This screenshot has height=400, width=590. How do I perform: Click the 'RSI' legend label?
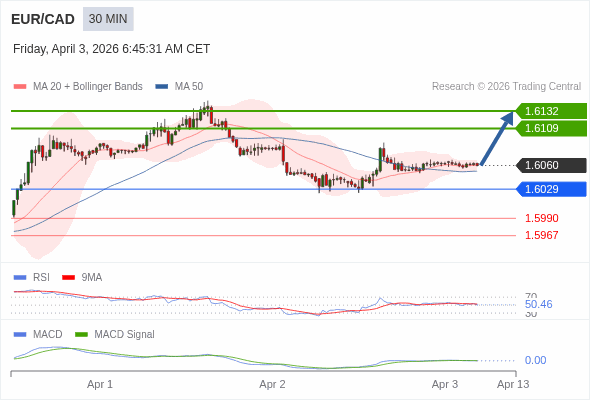coord(41,278)
